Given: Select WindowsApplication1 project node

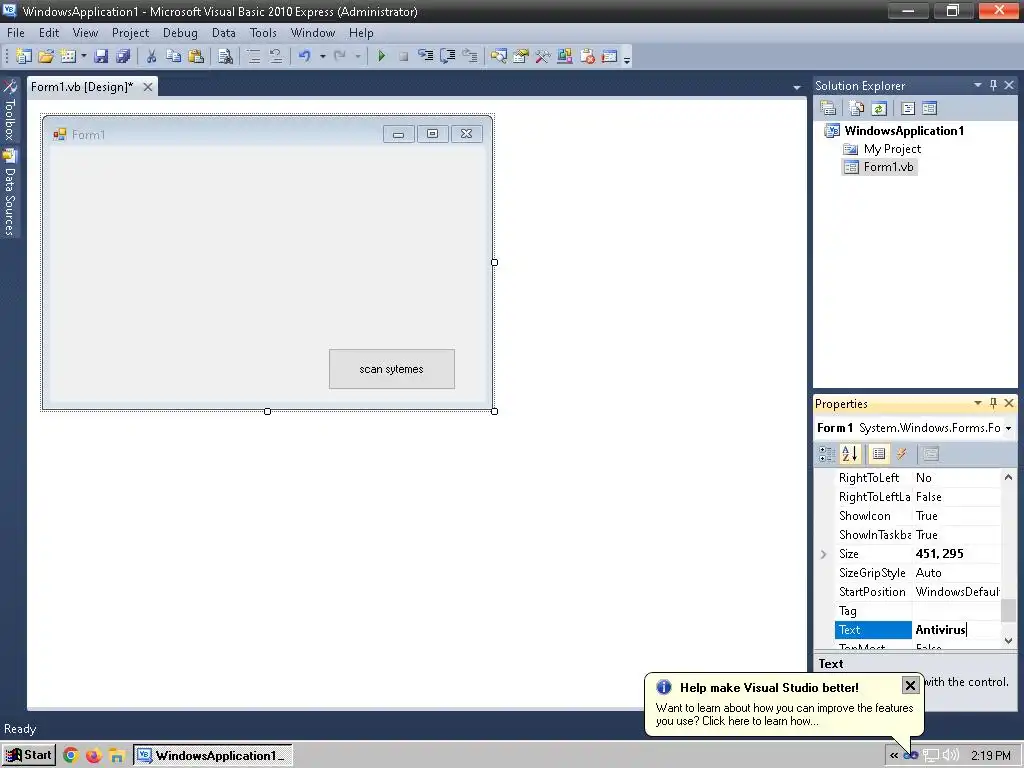Looking at the screenshot, I should click(904, 131).
